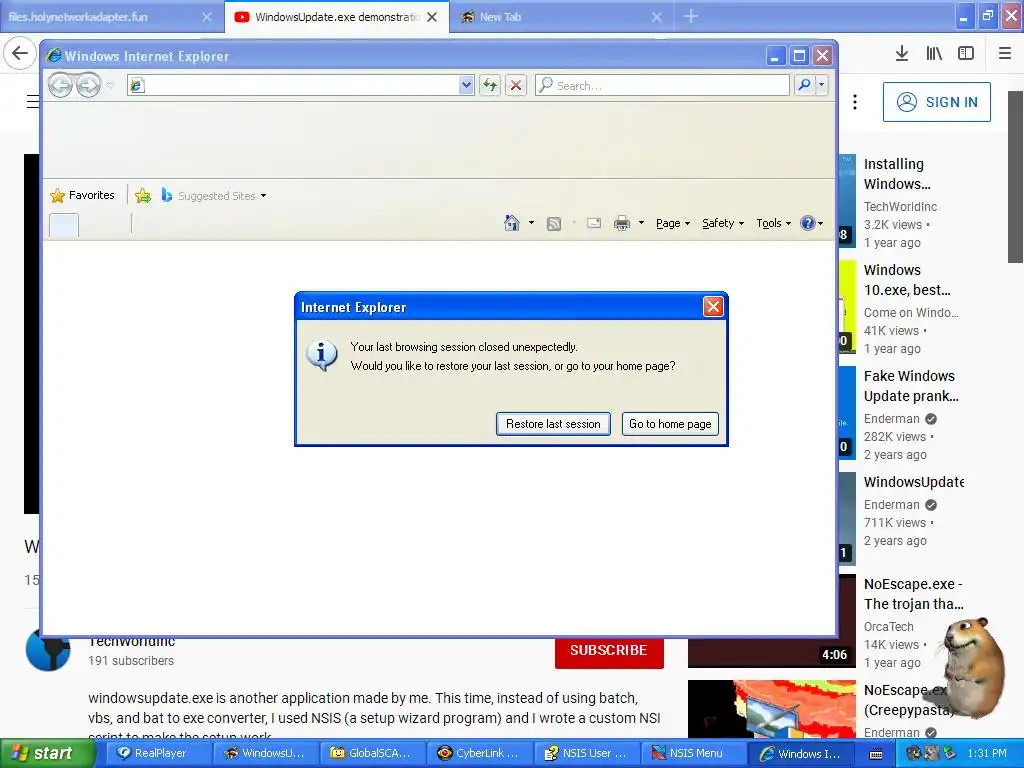Image resolution: width=1024 pixels, height=768 pixels.
Task: Click the TechWorldInc channel avatar
Action: pyautogui.click(x=48, y=649)
